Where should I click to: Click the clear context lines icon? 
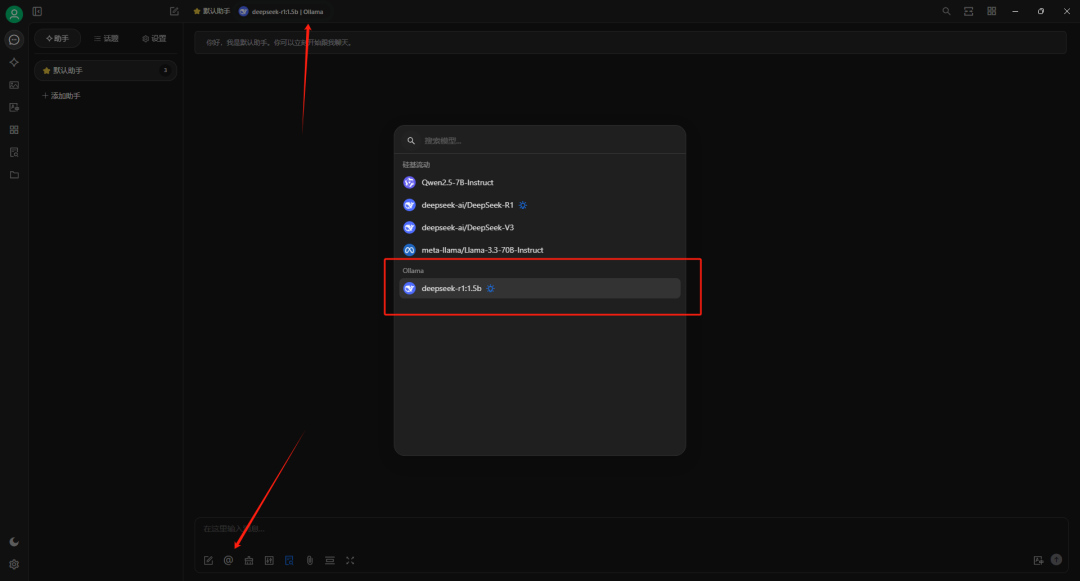click(x=330, y=560)
